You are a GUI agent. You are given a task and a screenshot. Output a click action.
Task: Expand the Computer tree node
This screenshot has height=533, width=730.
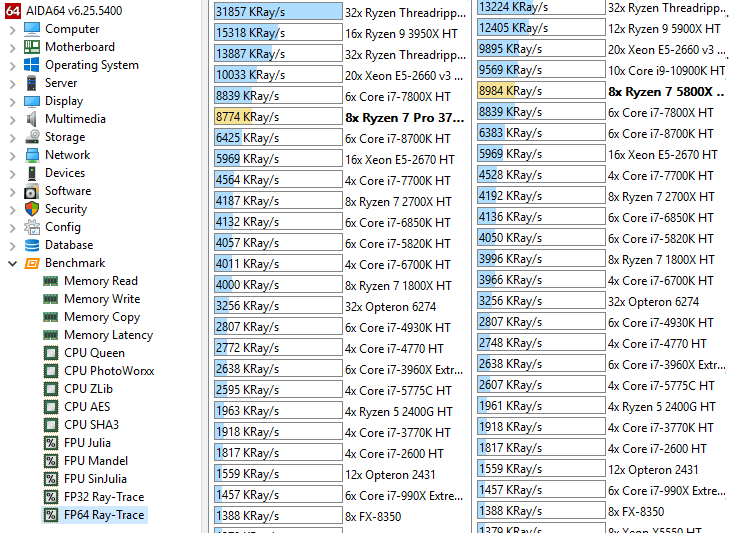[x=13, y=30]
